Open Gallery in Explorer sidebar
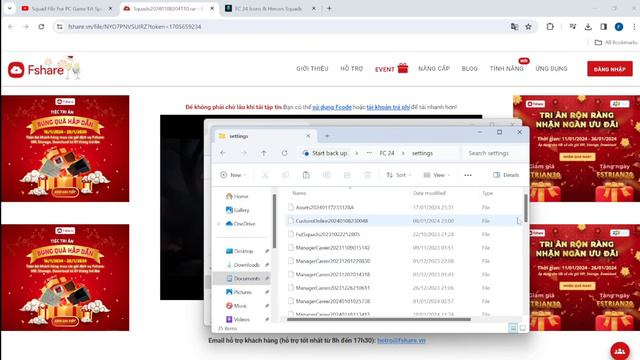The width and height of the screenshot is (640, 360). (x=238, y=210)
